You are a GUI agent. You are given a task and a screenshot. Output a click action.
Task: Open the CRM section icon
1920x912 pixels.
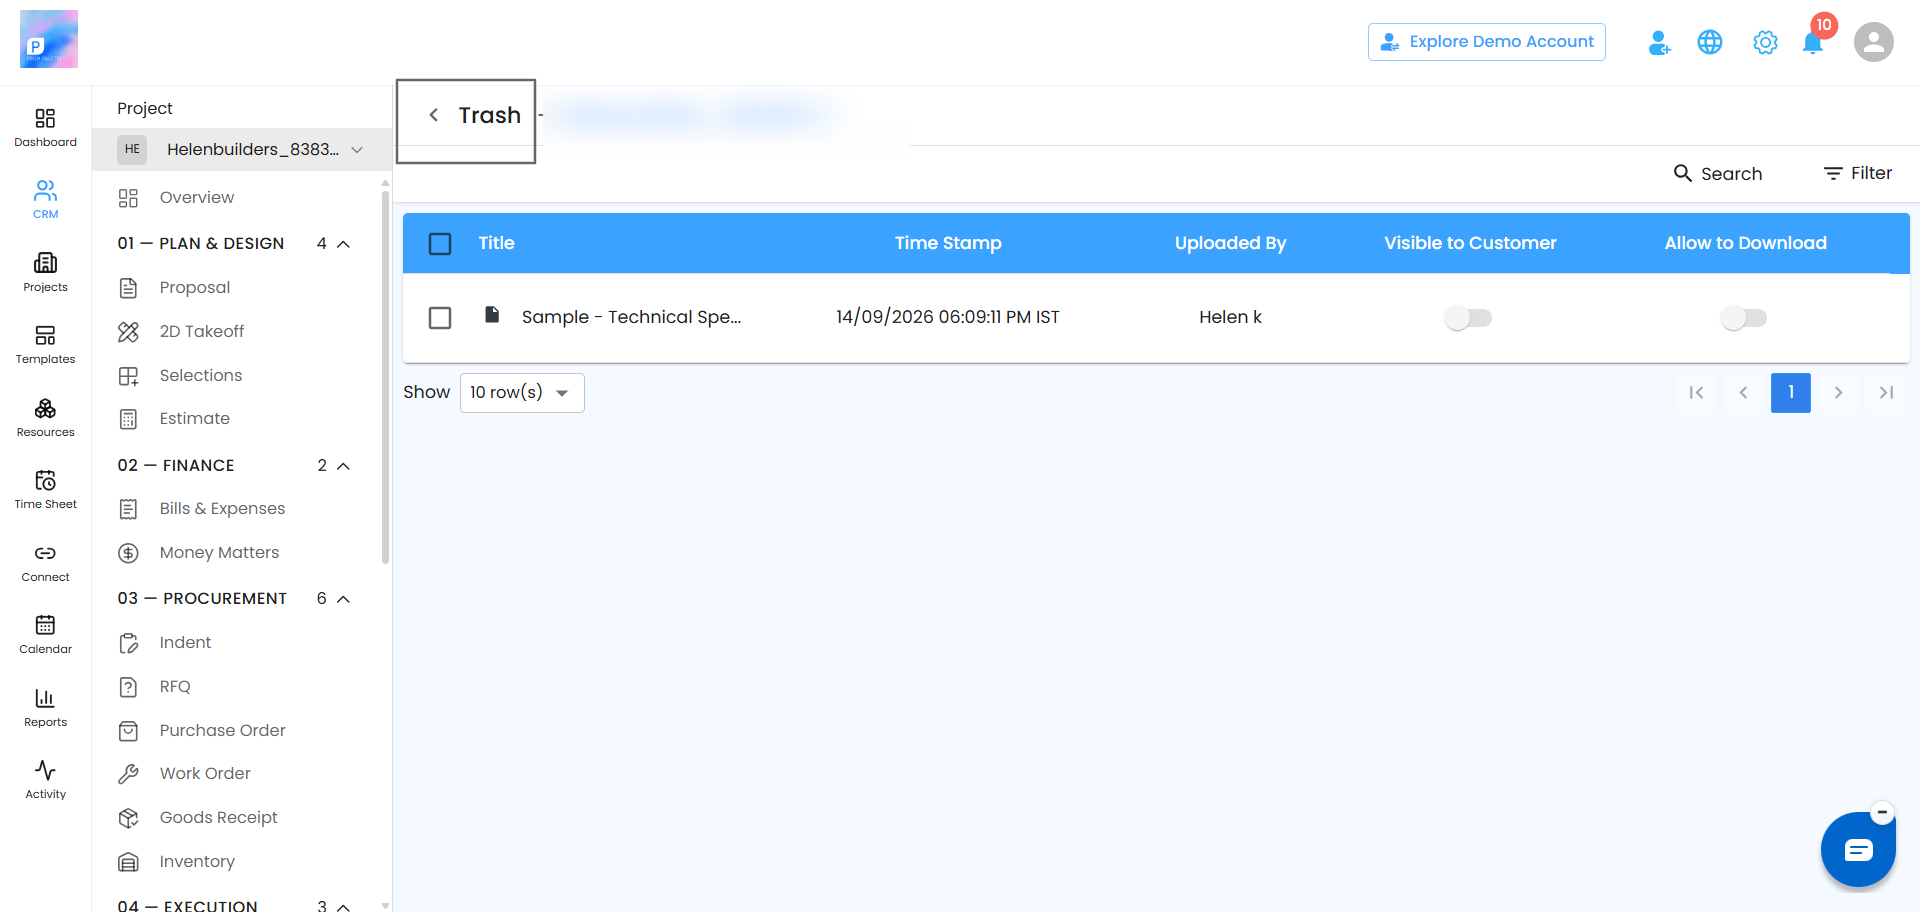[x=45, y=200]
